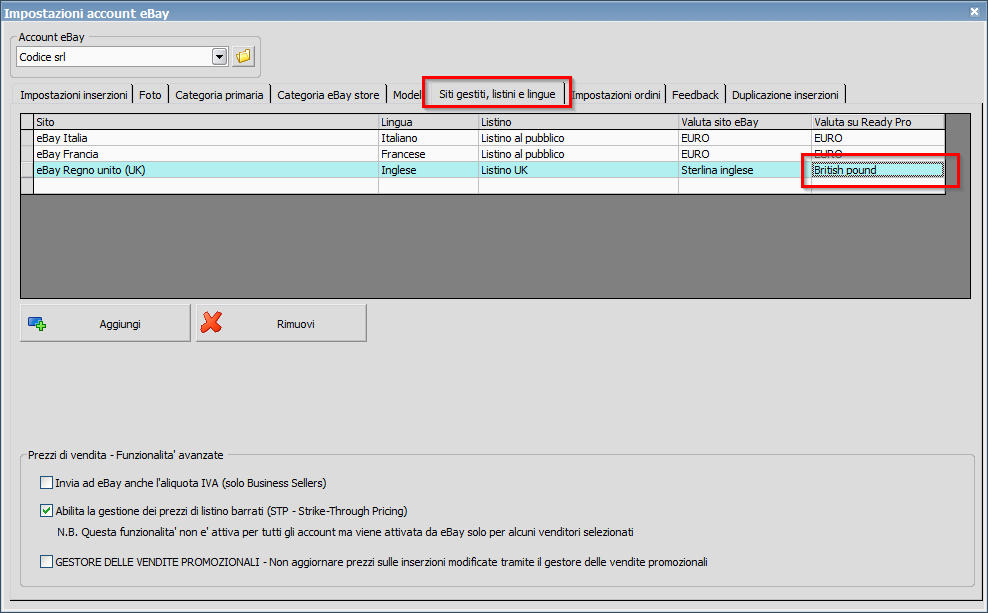
Task: Go to the Duplicazione inserzioni tab
Action: (785, 95)
